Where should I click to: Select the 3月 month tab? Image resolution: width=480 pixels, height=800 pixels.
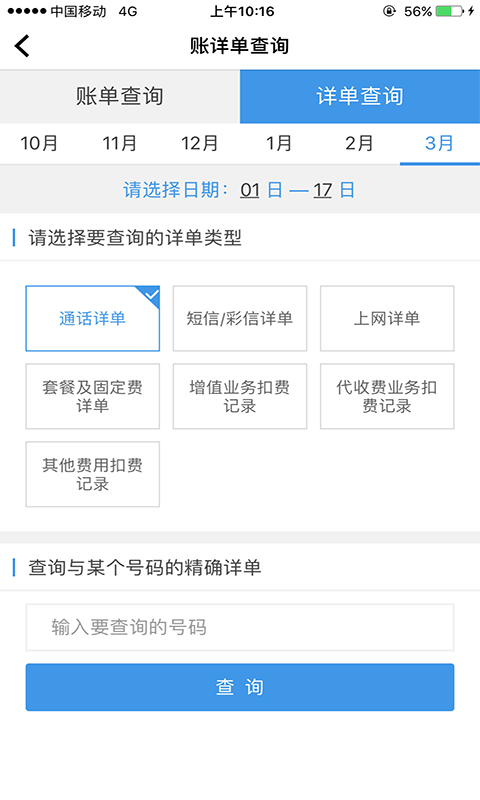[440, 143]
